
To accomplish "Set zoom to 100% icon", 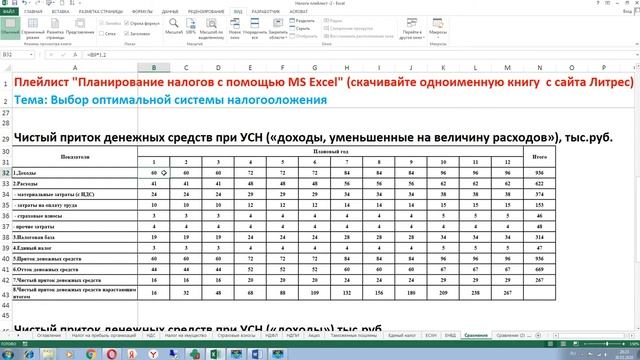I will pos(191,26).
